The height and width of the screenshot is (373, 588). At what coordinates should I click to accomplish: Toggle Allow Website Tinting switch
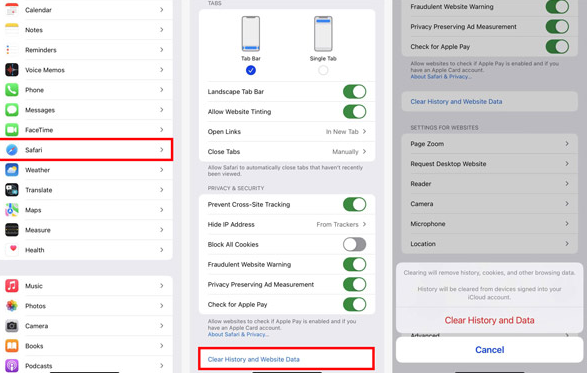tap(354, 112)
